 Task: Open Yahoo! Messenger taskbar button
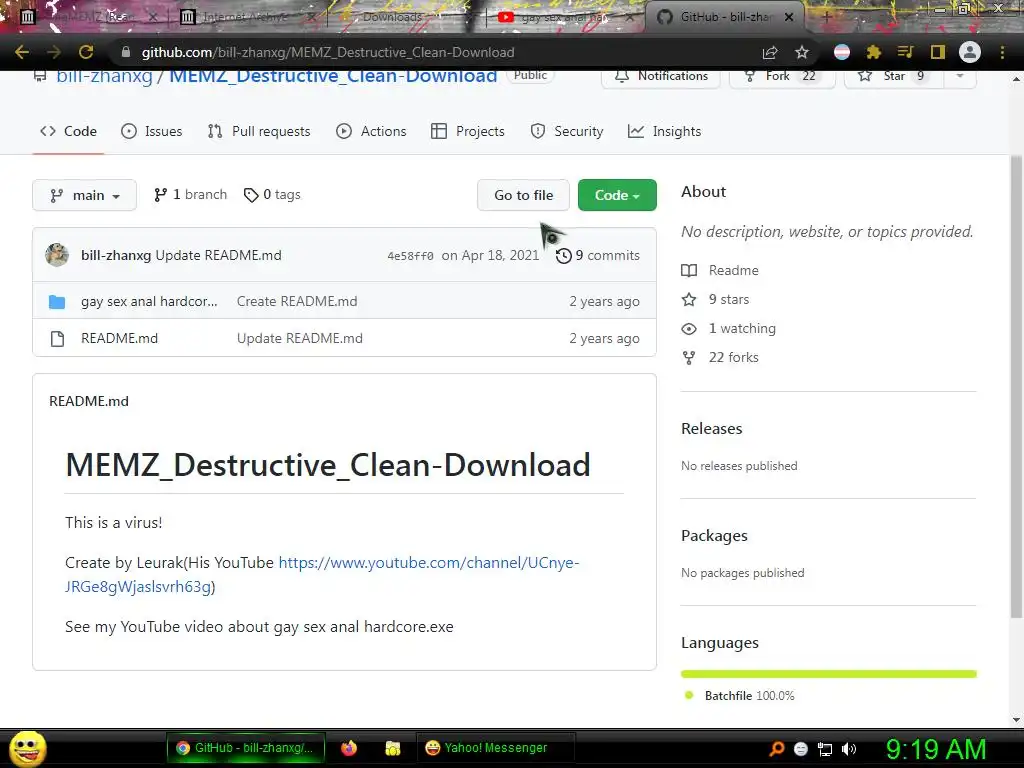495,748
